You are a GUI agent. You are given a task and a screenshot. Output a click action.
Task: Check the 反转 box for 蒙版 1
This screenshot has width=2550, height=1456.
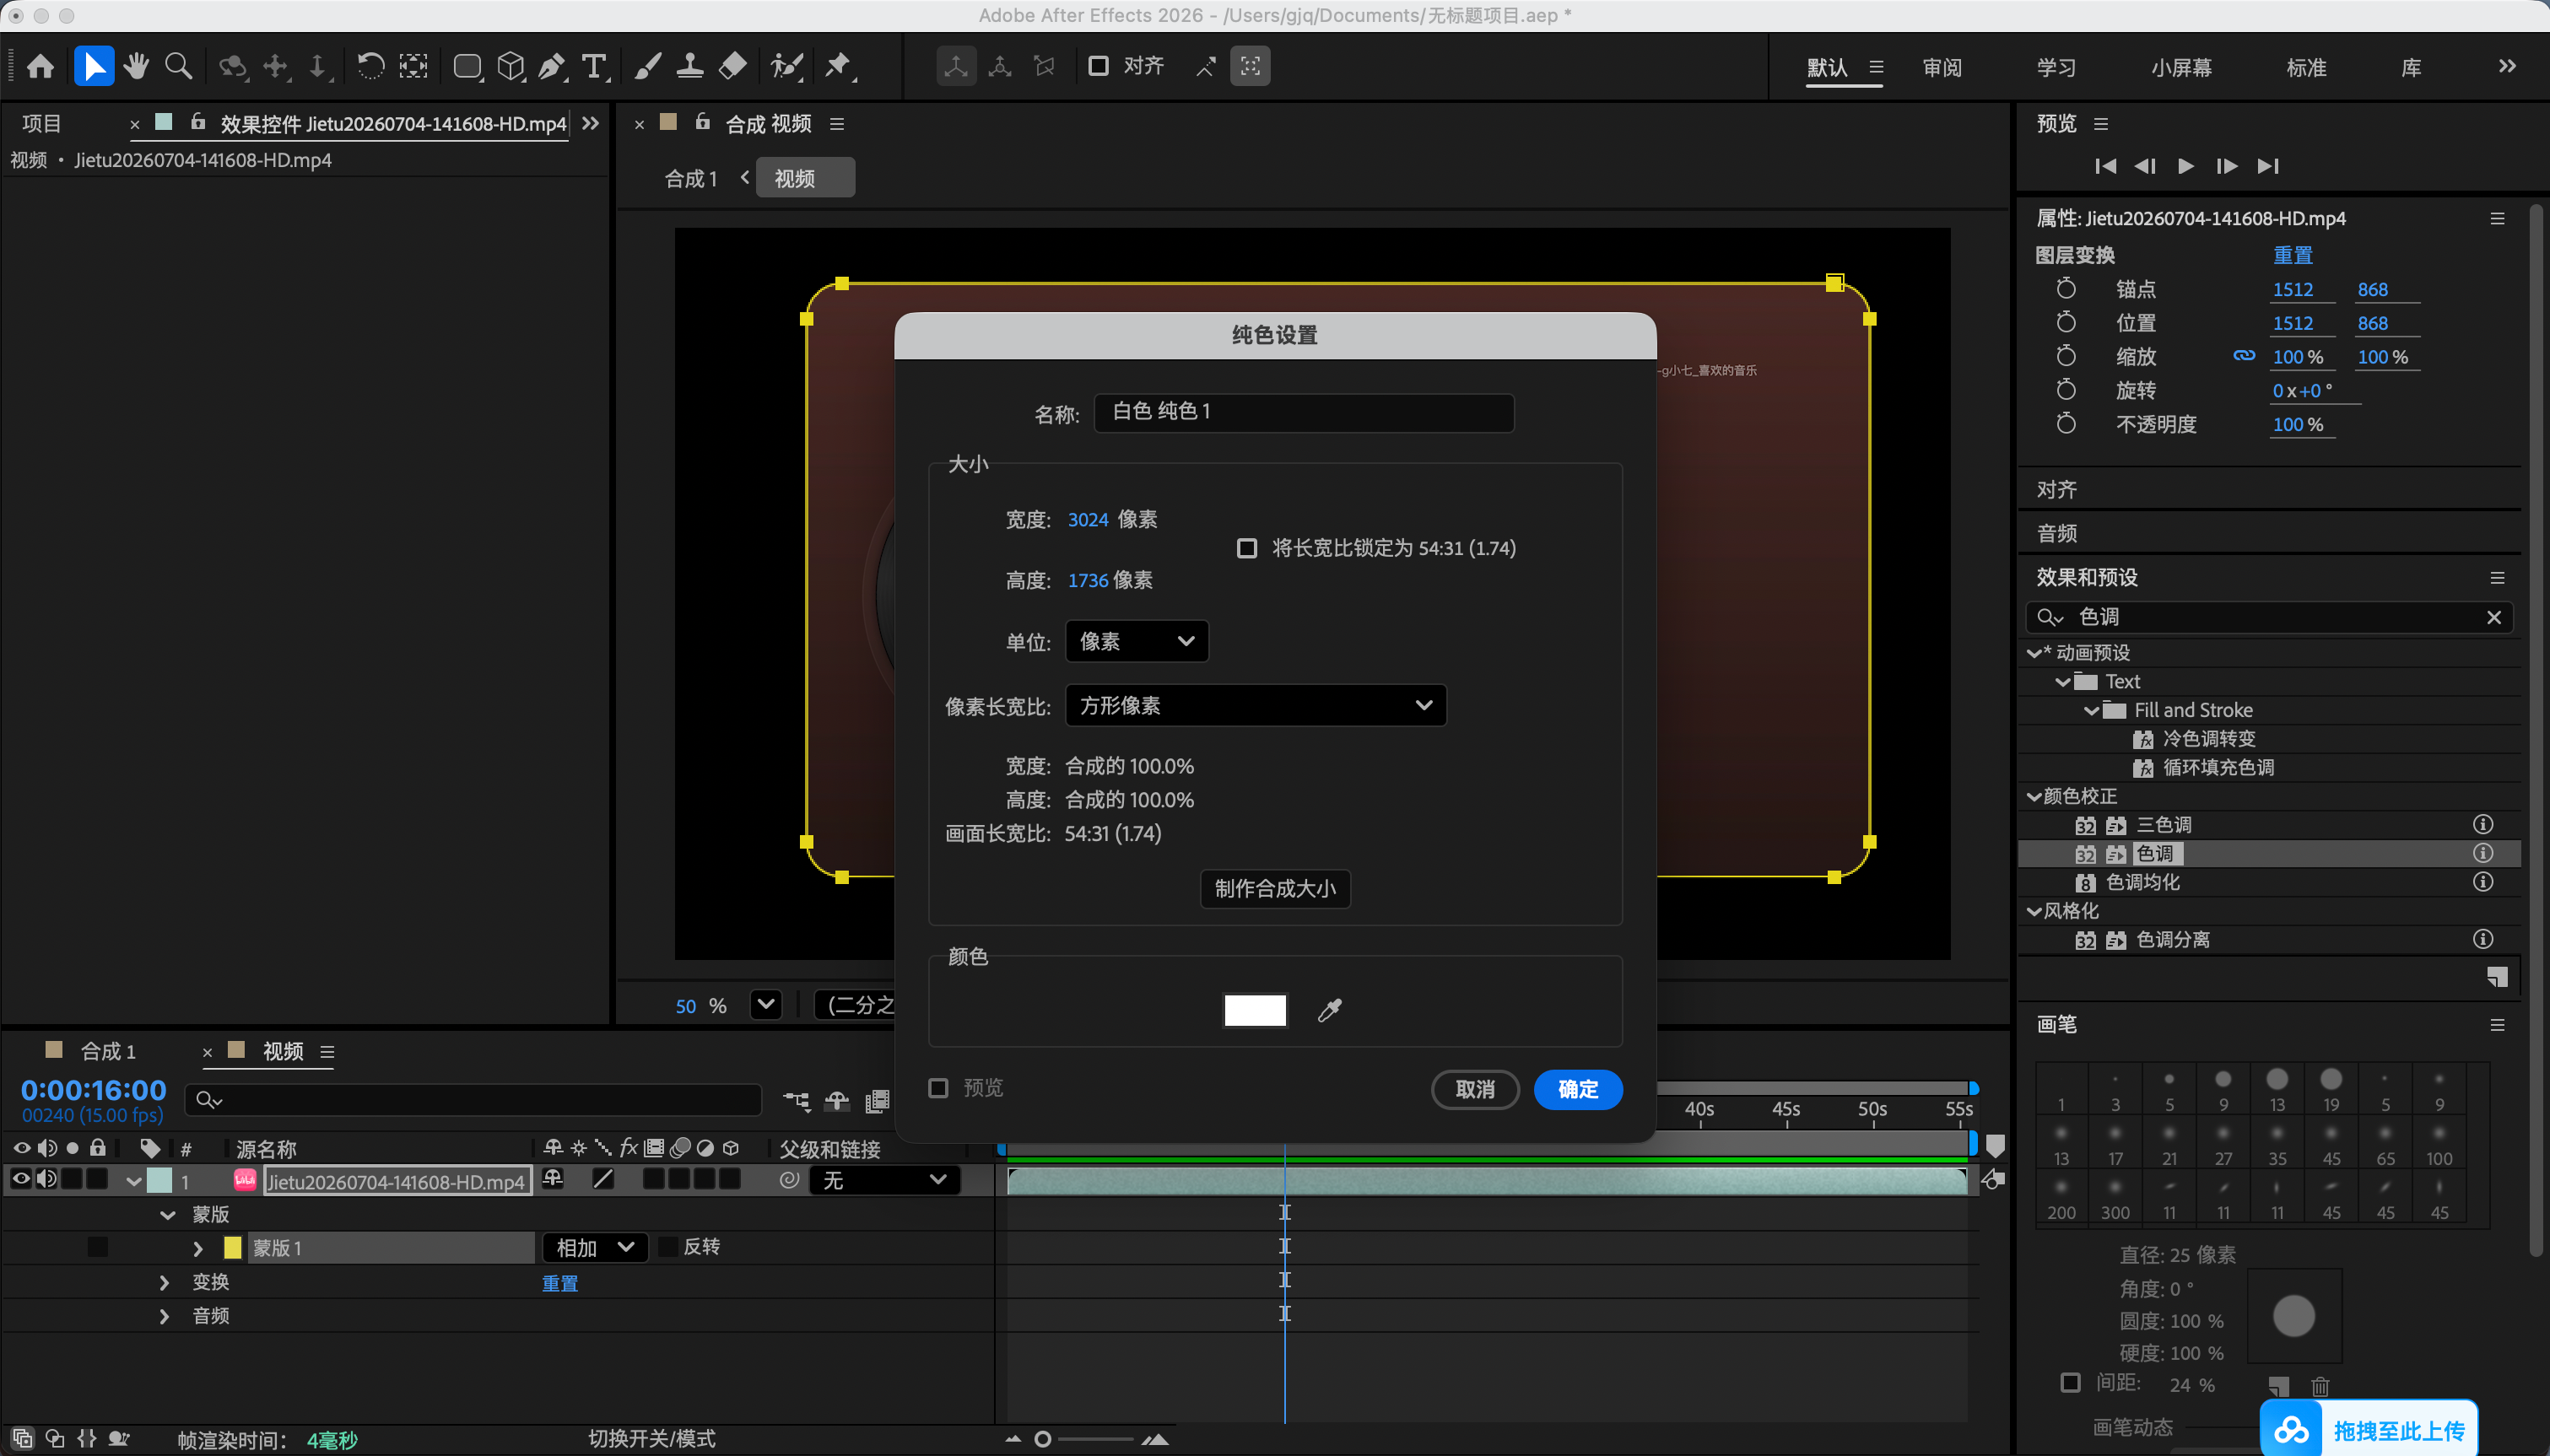pyautogui.click(x=668, y=1247)
